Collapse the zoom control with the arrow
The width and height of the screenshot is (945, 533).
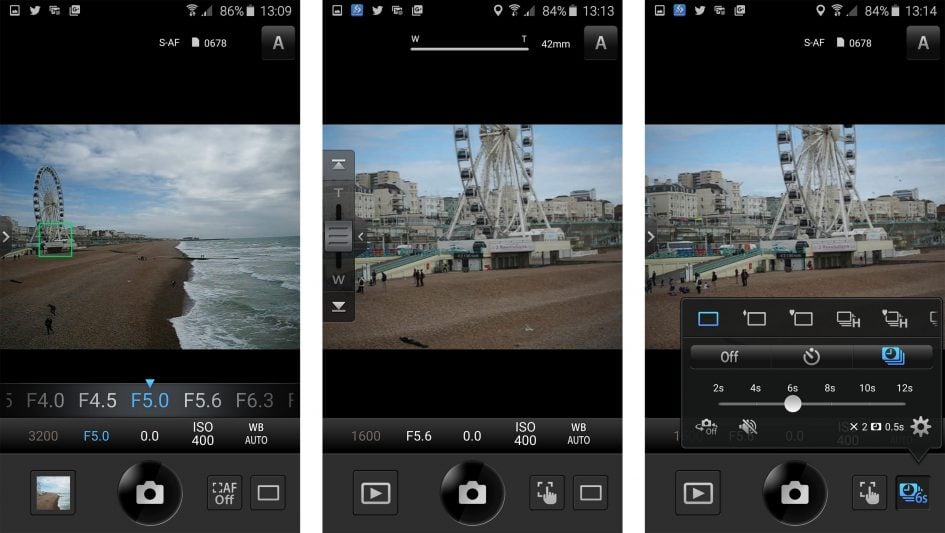[x=361, y=237]
